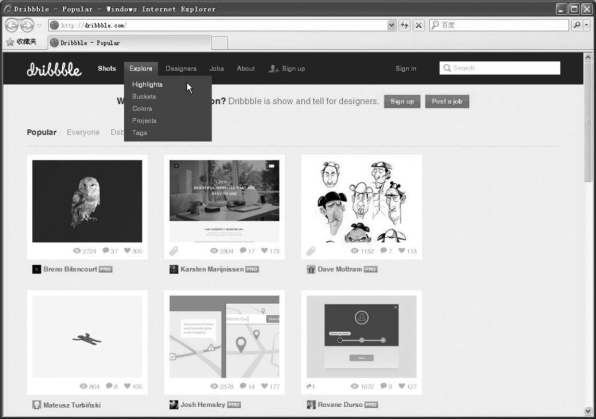596x419 pixels.
Task: Click the Refresh button beside address bar
Action: (x=404, y=25)
